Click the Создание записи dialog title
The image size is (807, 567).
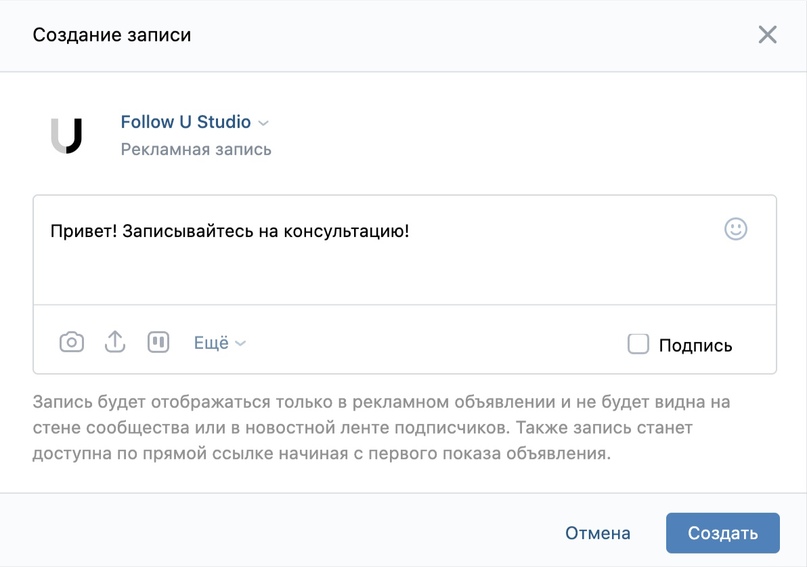coord(112,35)
